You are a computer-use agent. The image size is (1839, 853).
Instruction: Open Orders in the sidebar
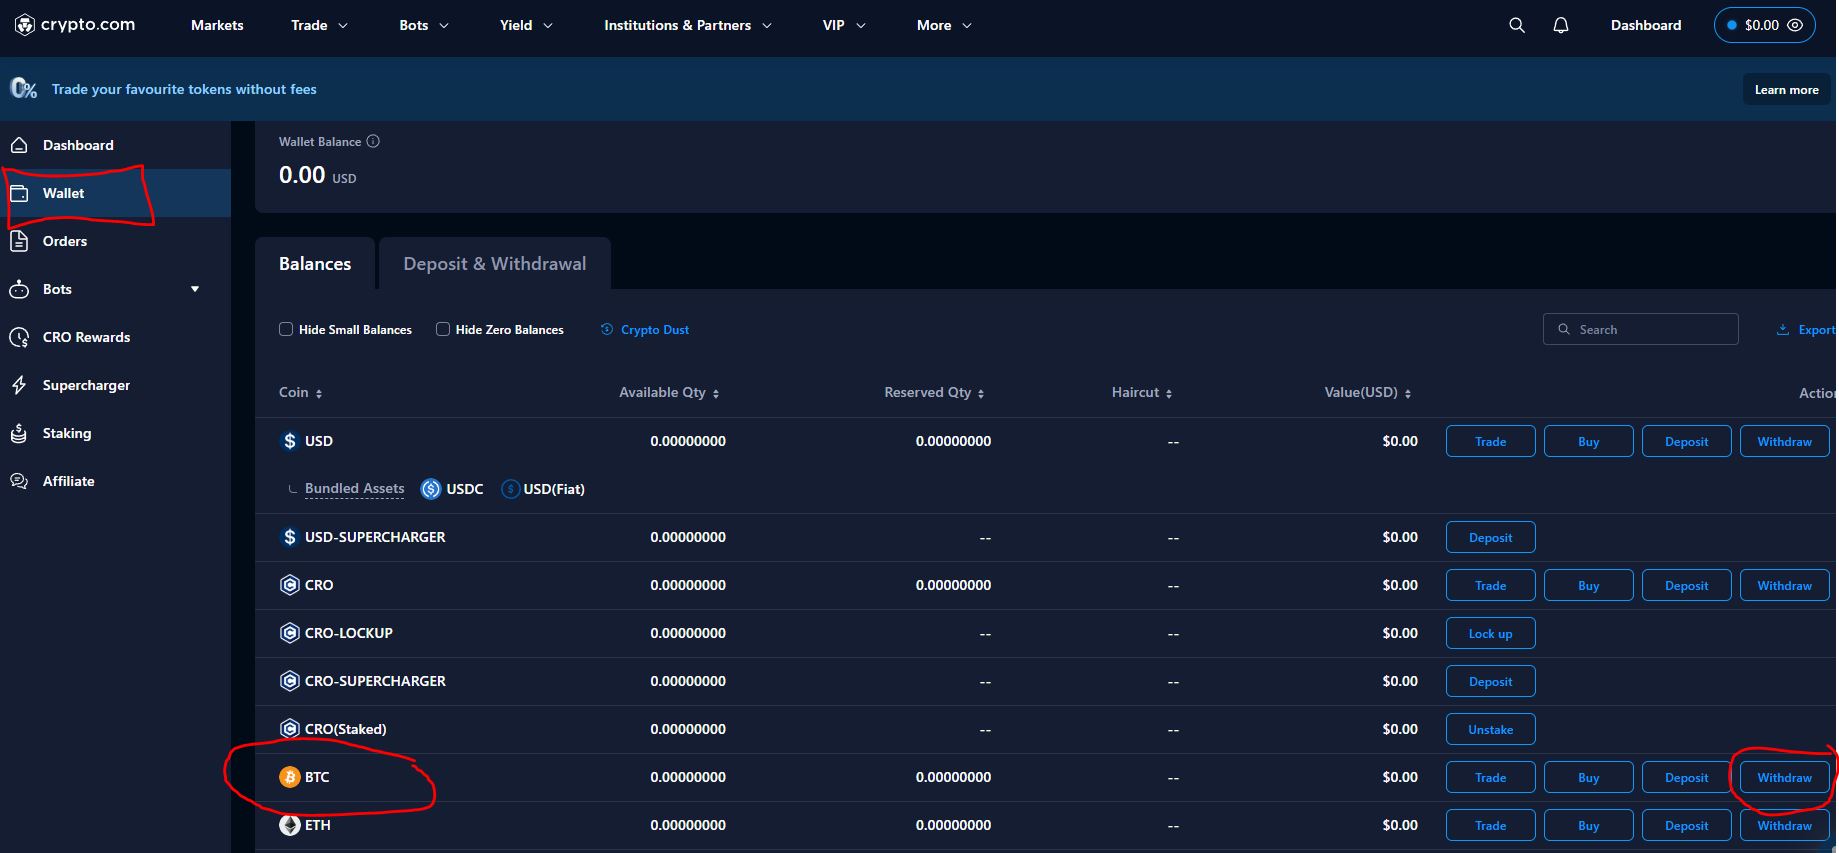[65, 241]
